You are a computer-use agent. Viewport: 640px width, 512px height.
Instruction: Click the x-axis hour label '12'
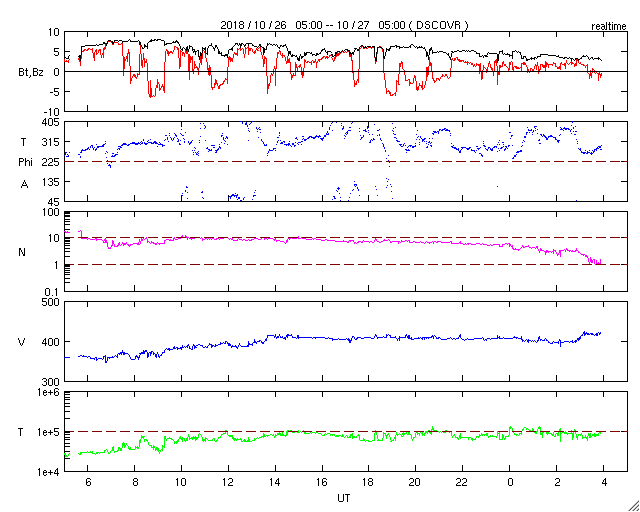[x=228, y=482]
